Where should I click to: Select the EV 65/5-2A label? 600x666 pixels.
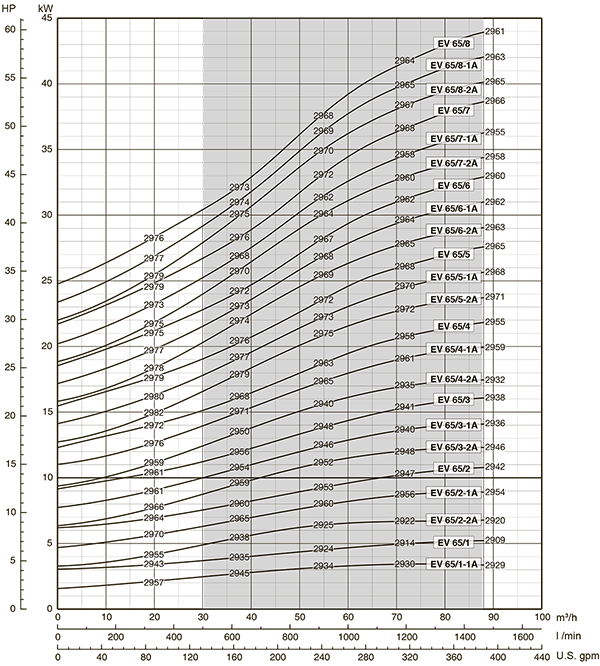click(454, 299)
